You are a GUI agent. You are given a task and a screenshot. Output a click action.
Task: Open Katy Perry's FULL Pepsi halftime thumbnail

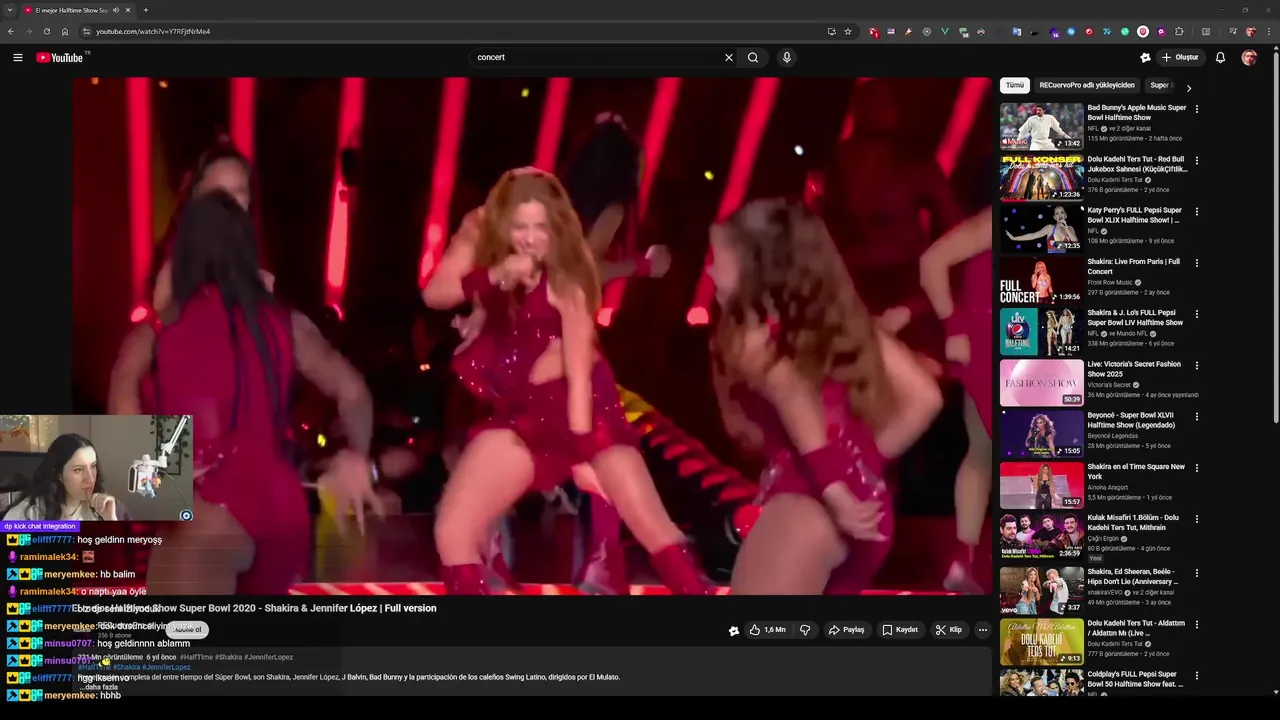coord(1041,229)
